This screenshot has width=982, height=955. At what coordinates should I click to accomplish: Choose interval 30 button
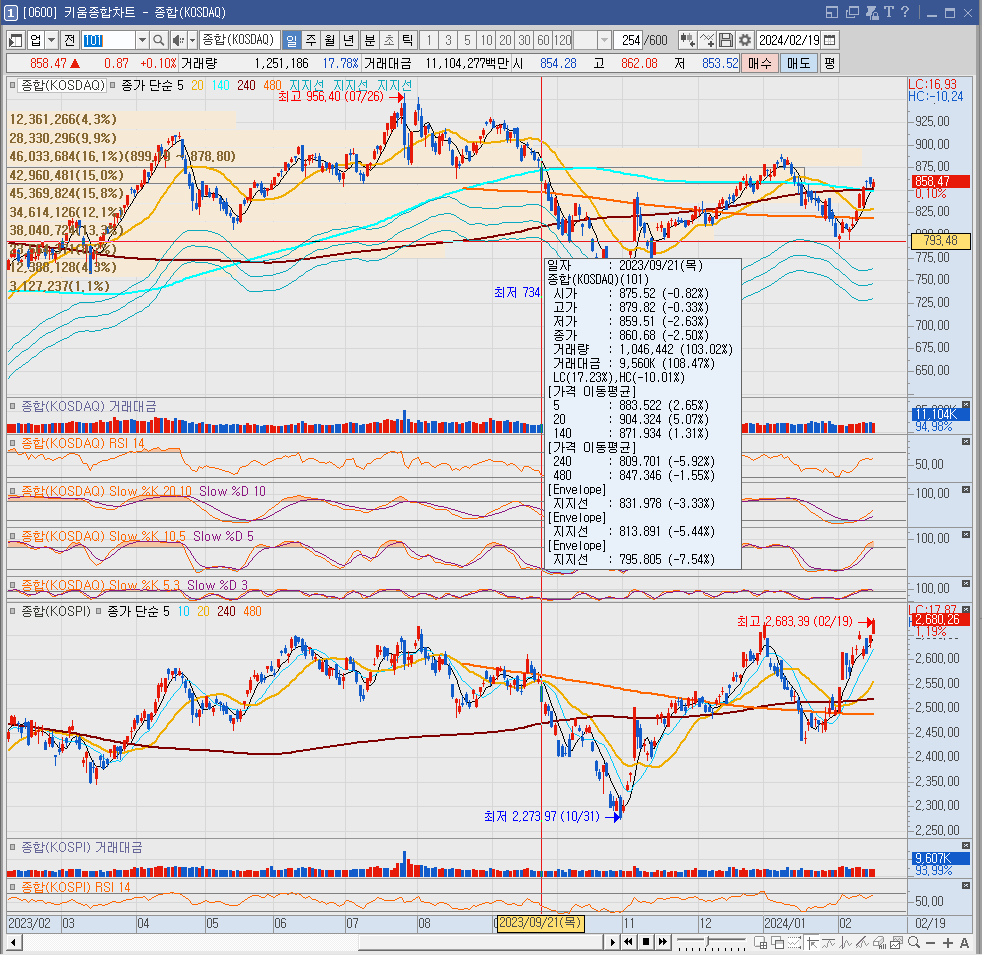[x=524, y=41]
